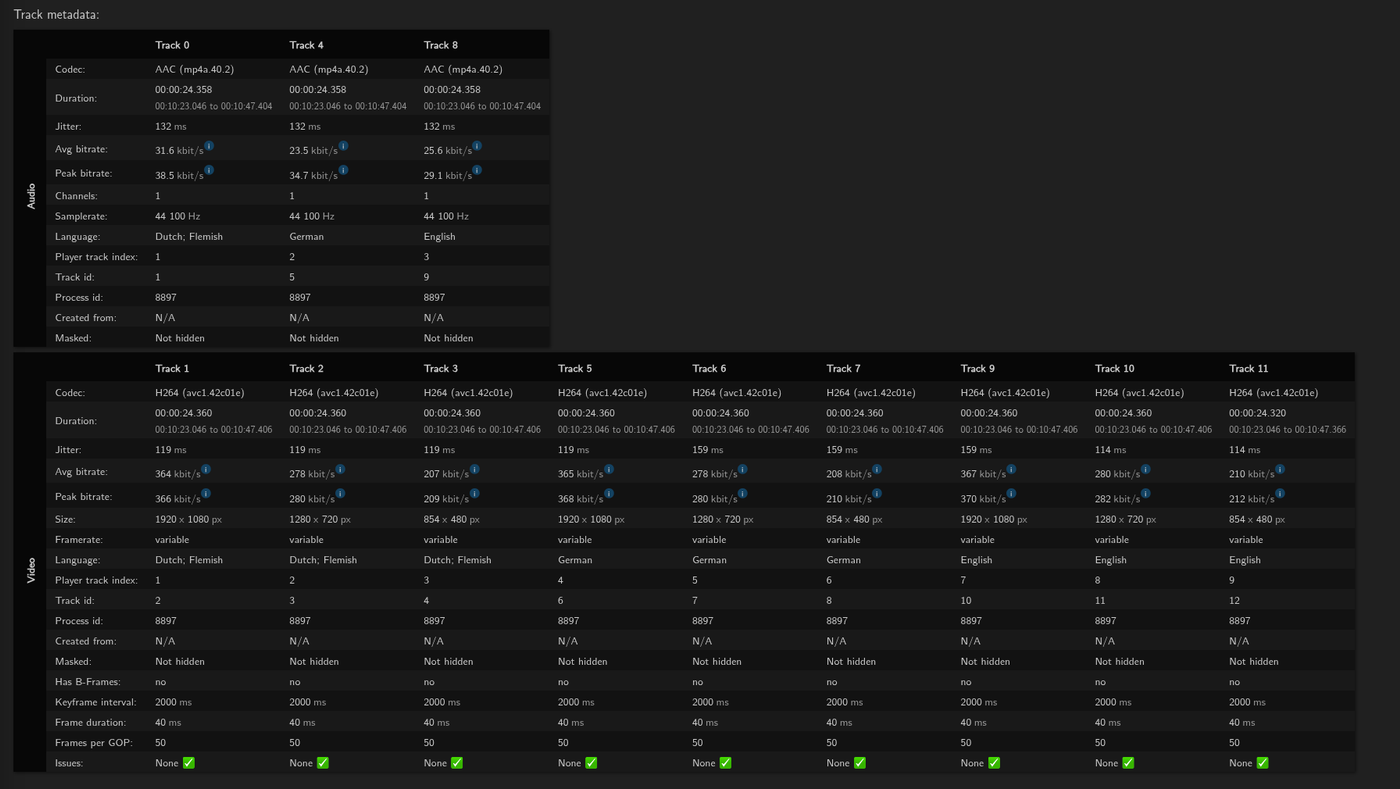Screen dimensions: 1400x789
Task: Click Track 6 jitter value '159 ms'
Action: (x=708, y=450)
